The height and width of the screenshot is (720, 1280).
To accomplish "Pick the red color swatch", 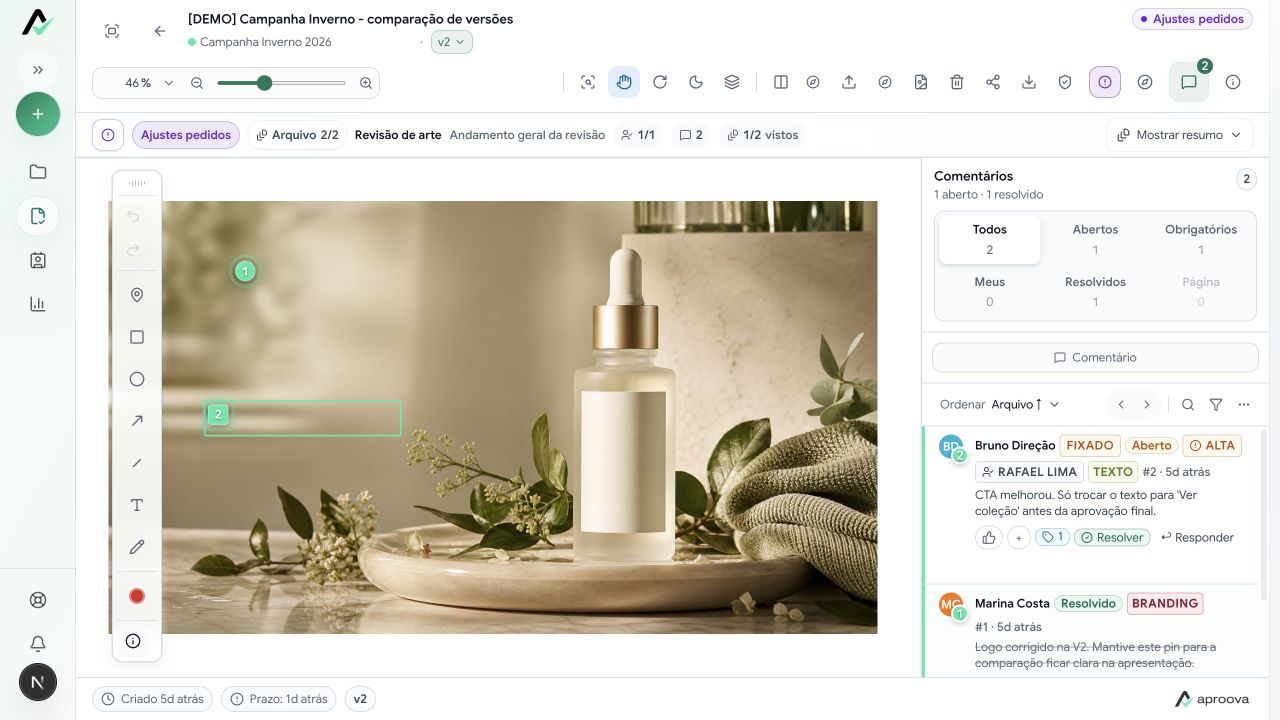I will (x=137, y=596).
